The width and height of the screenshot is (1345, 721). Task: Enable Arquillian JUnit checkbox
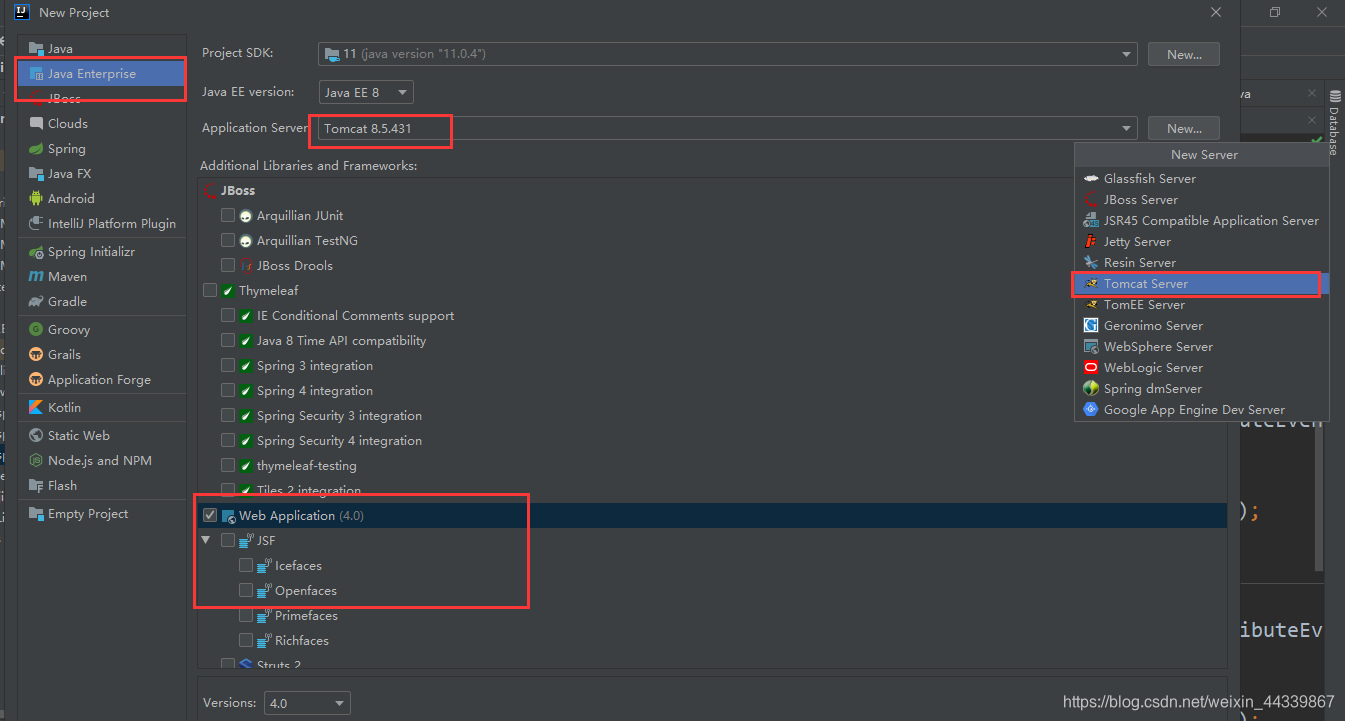click(x=228, y=215)
